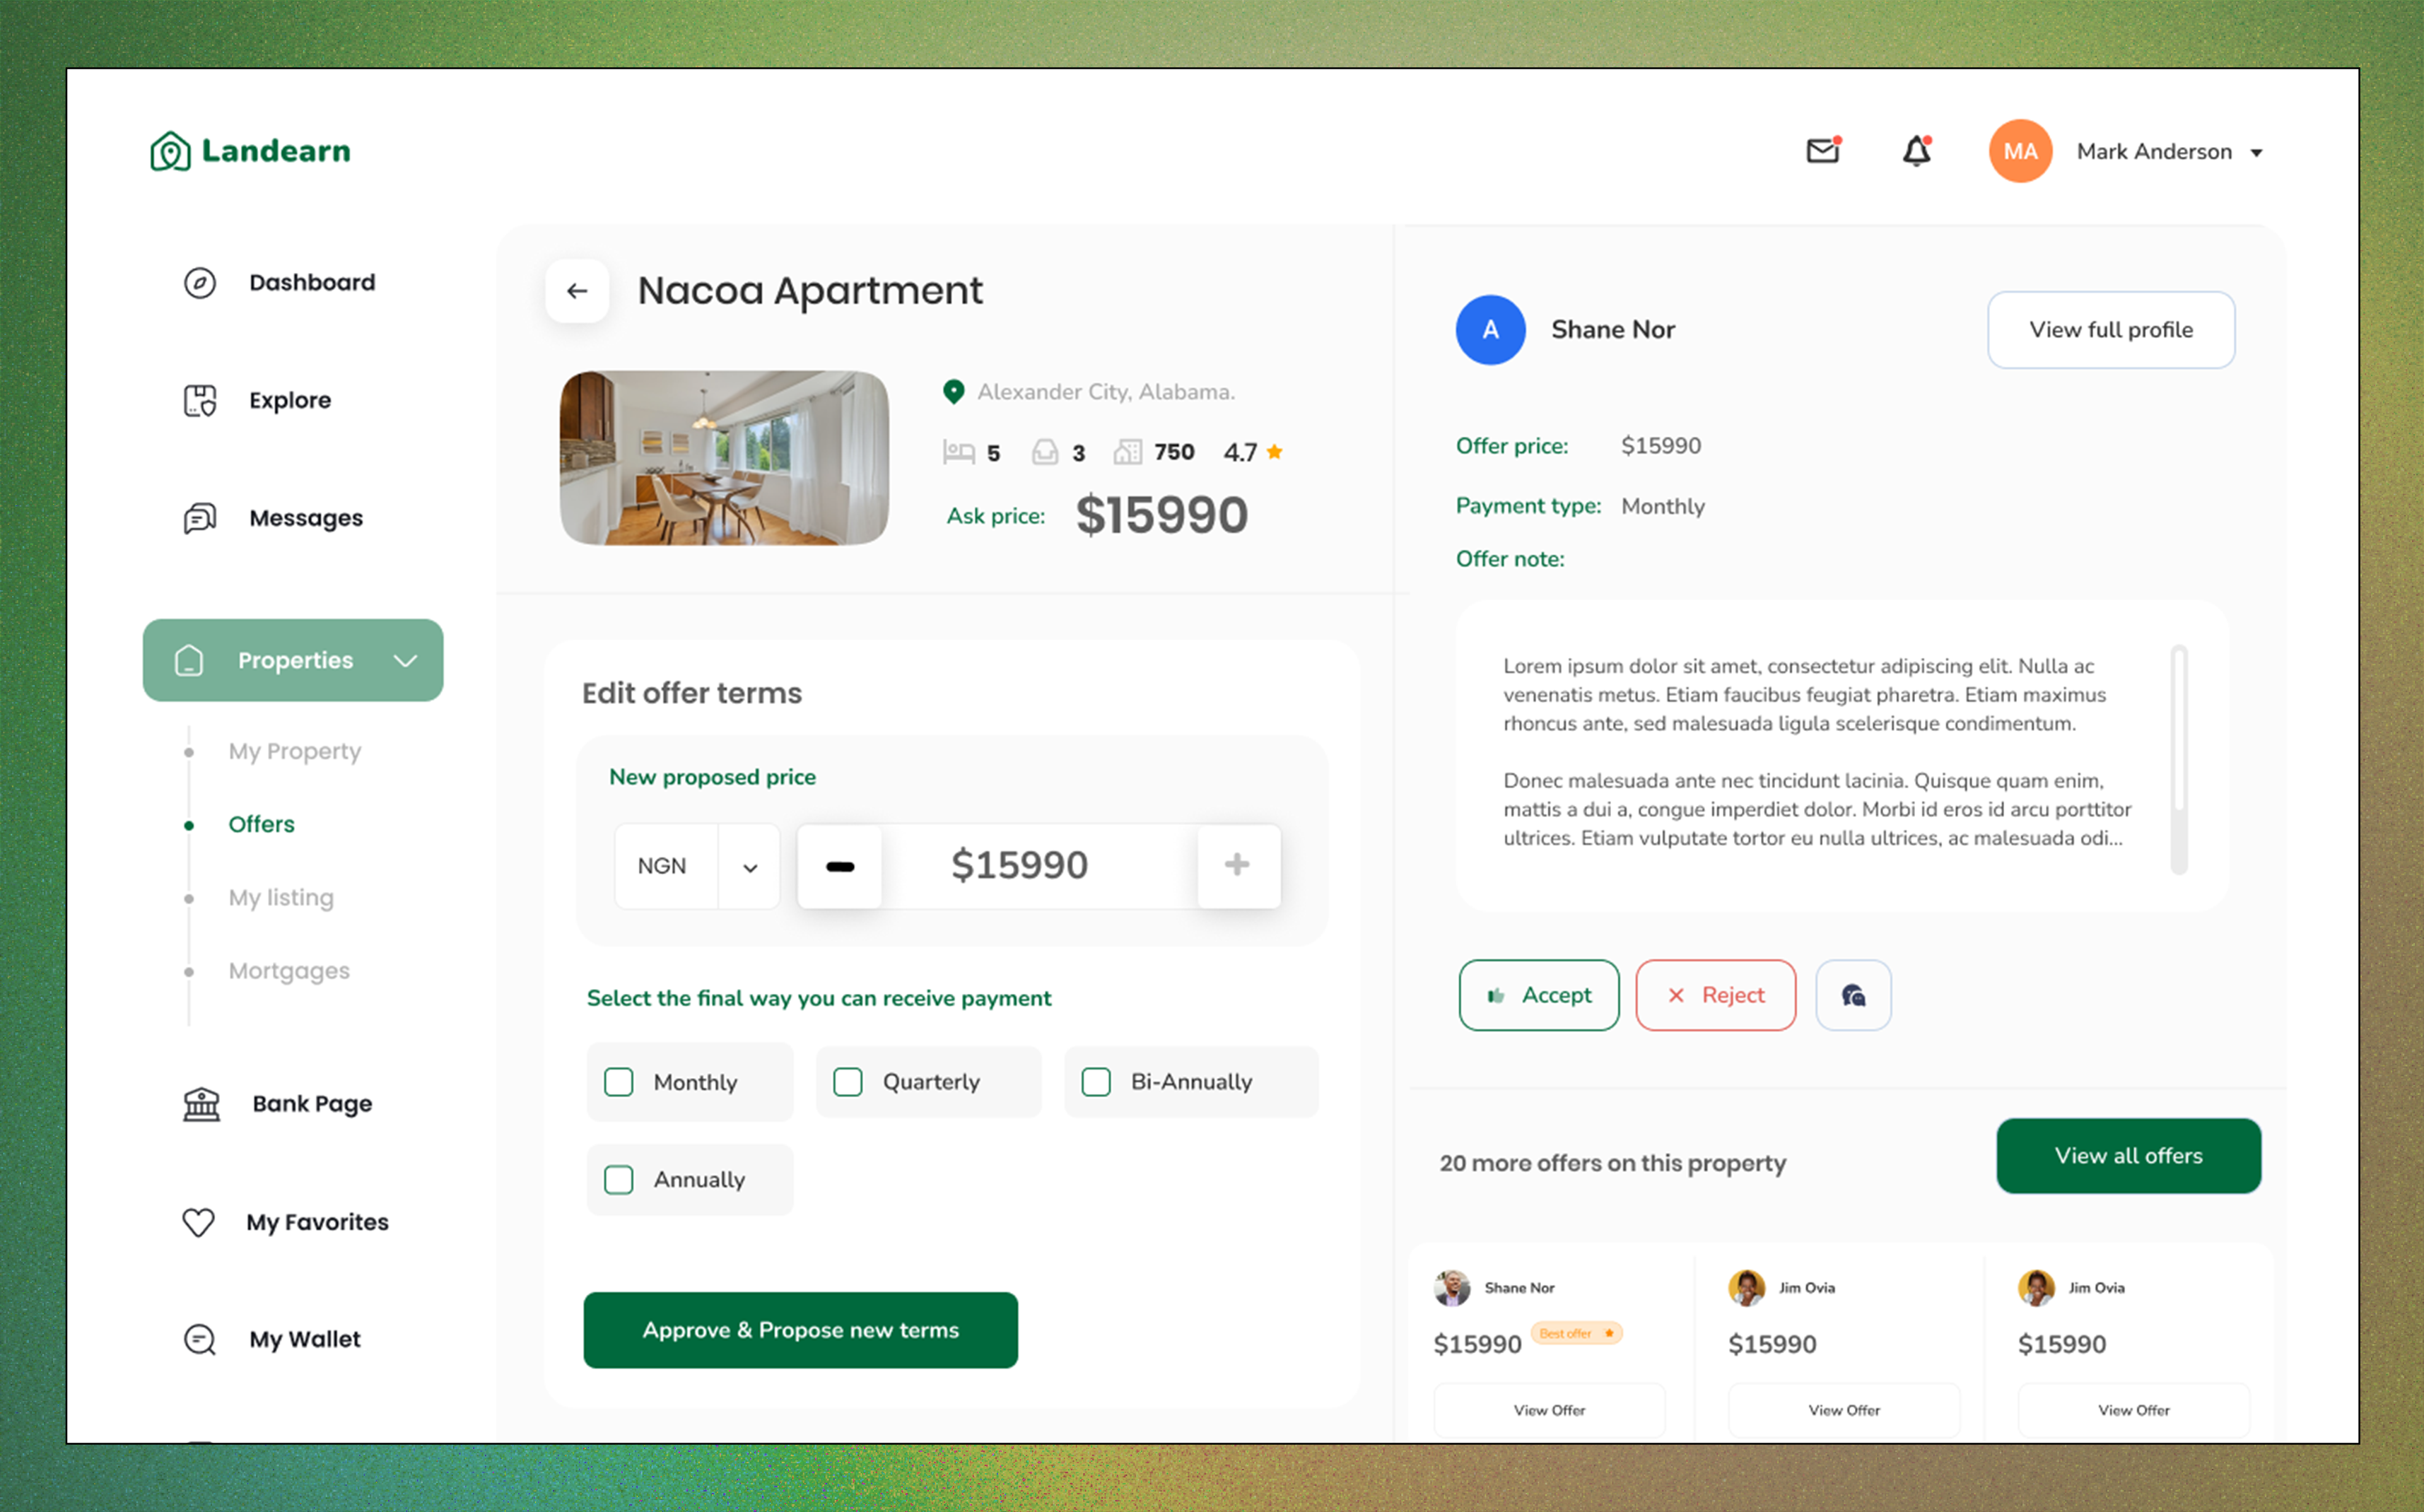Navigate to My Listing section
This screenshot has width=2424, height=1512.
click(x=281, y=897)
